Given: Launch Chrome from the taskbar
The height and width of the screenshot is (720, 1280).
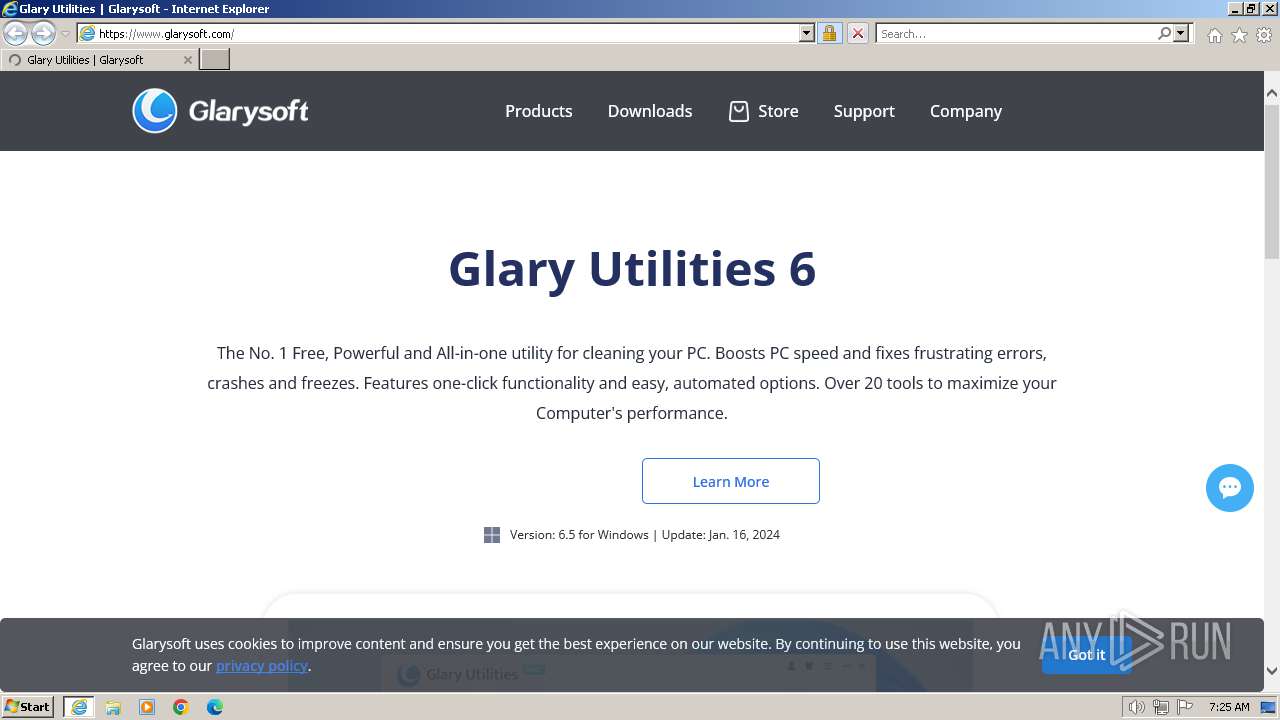Looking at the screenshot, I should [x=181, y=707].
